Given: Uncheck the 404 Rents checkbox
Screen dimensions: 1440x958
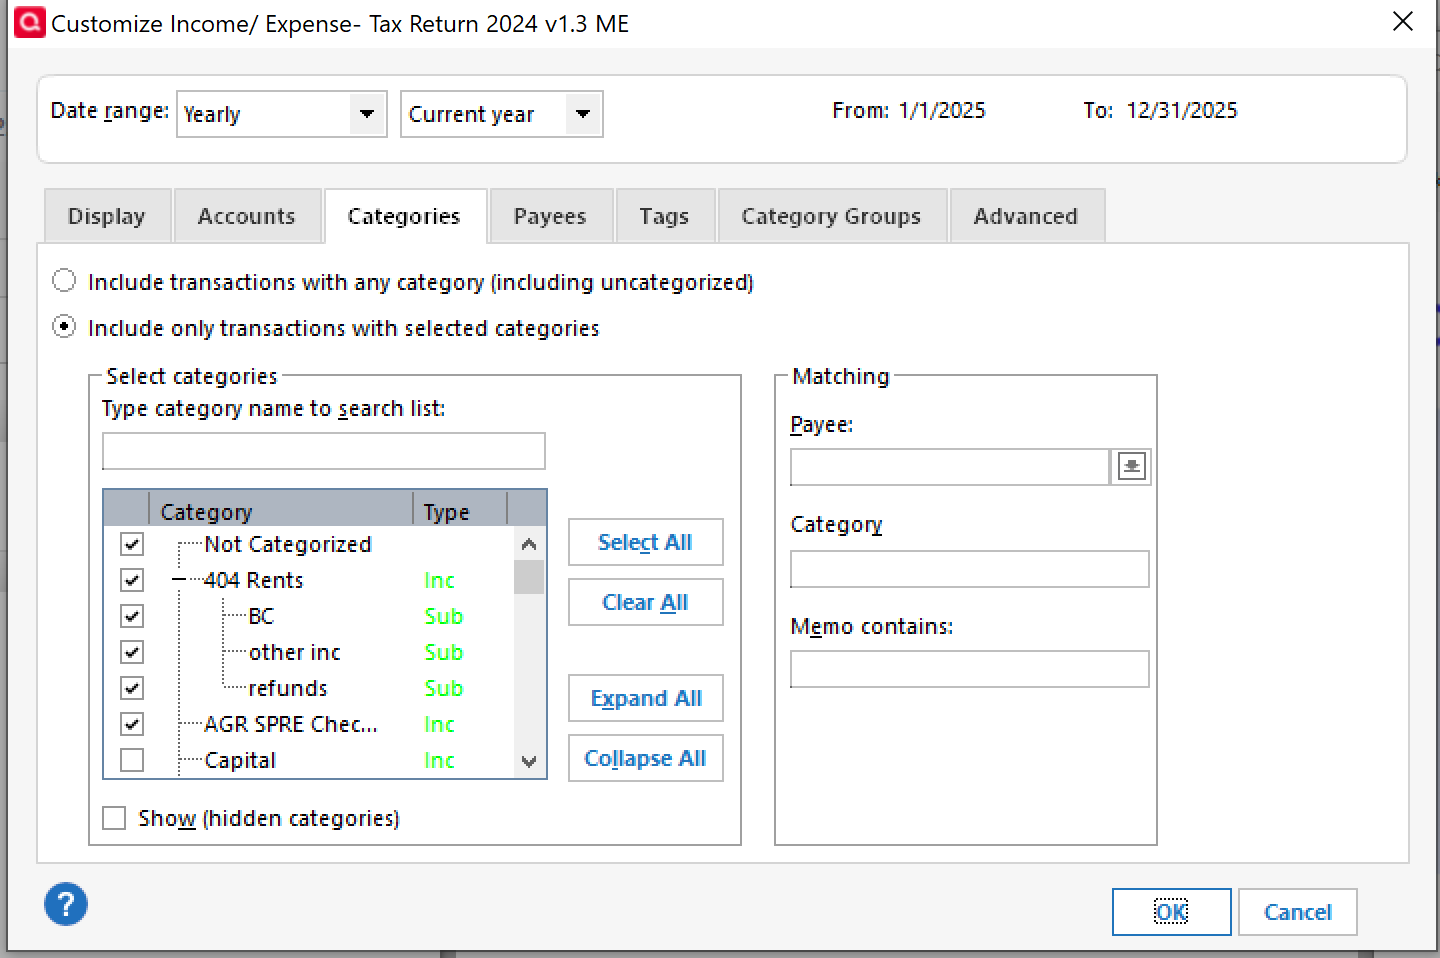Looking at the screenshot, I should coord(132,580).
